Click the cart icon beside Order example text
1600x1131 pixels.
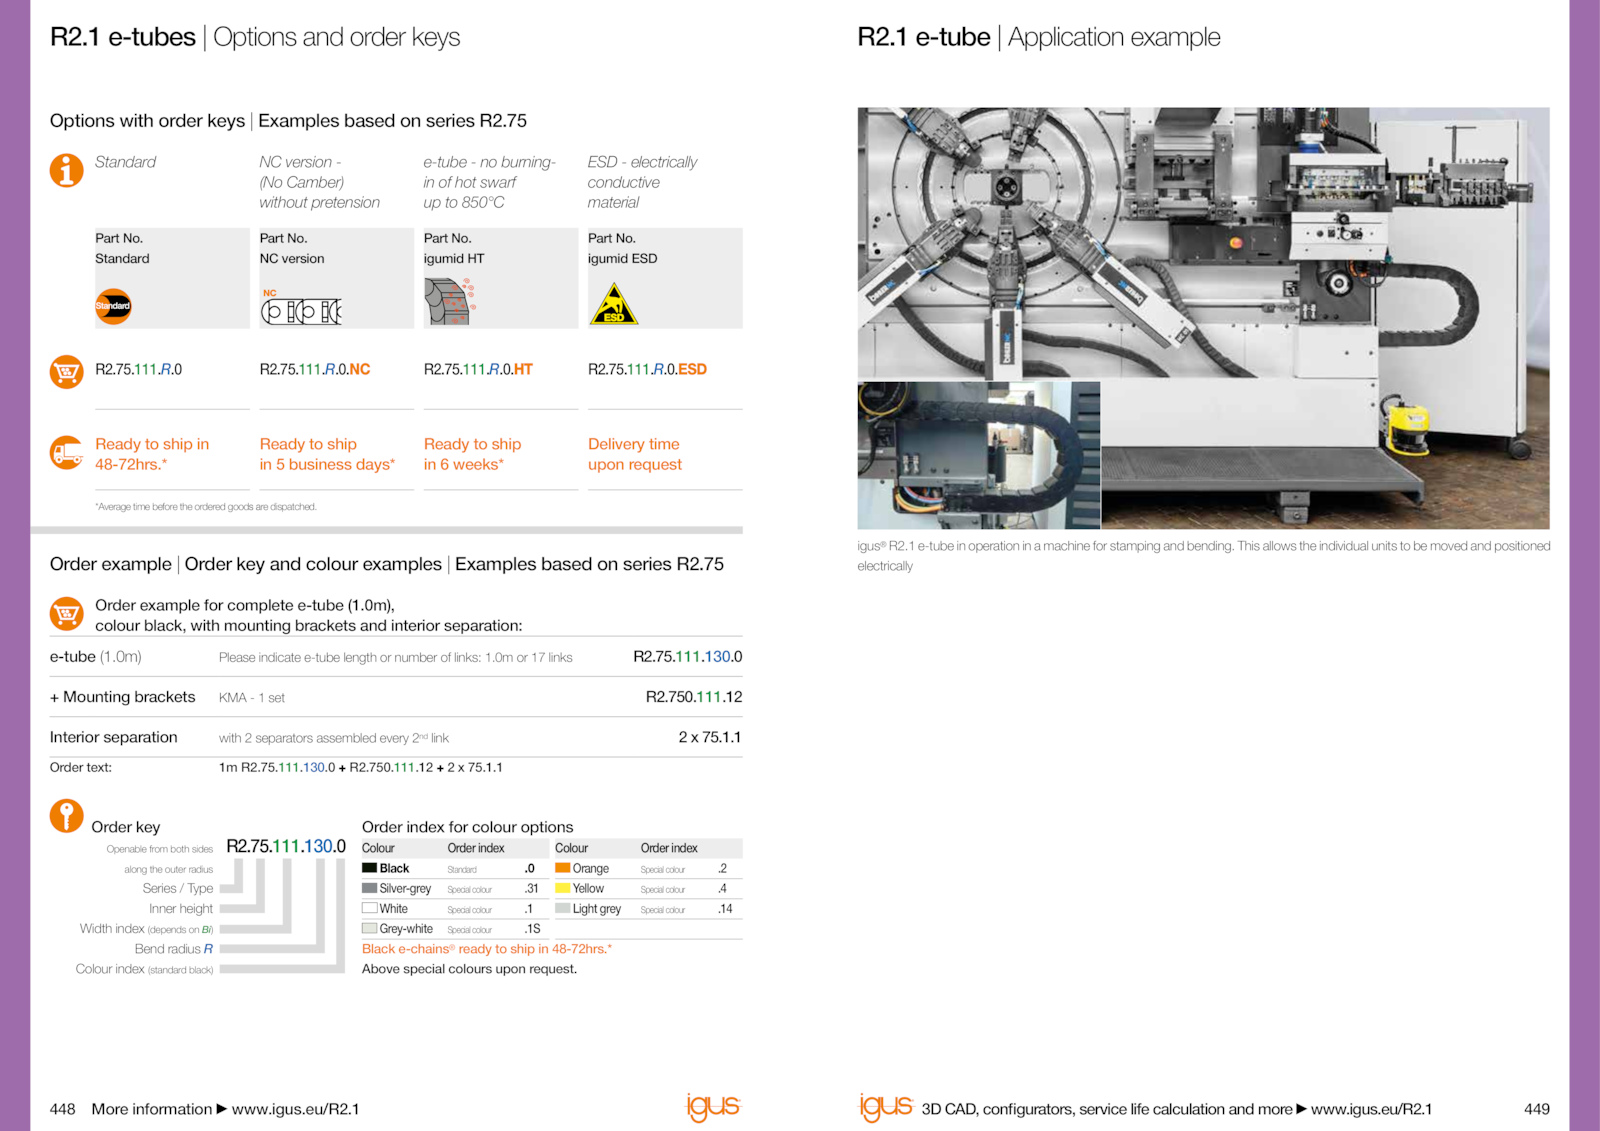point(67,613)
